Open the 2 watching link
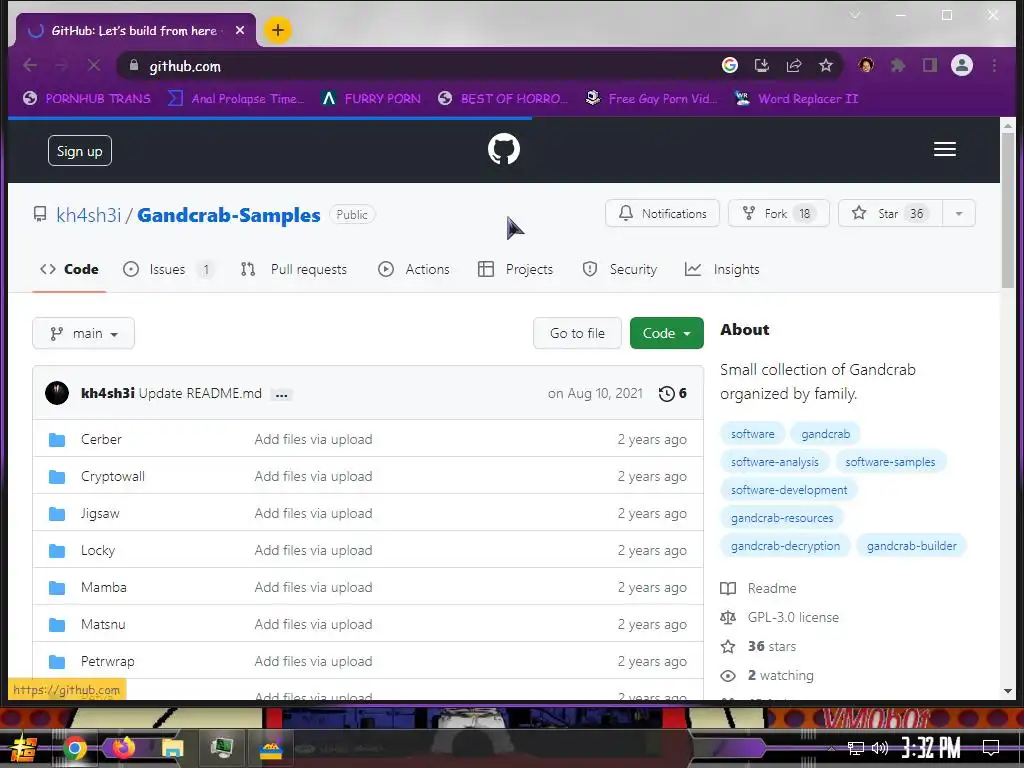Screen dimensions: 1024x768 pyautogui.click(x=767, y=675)
